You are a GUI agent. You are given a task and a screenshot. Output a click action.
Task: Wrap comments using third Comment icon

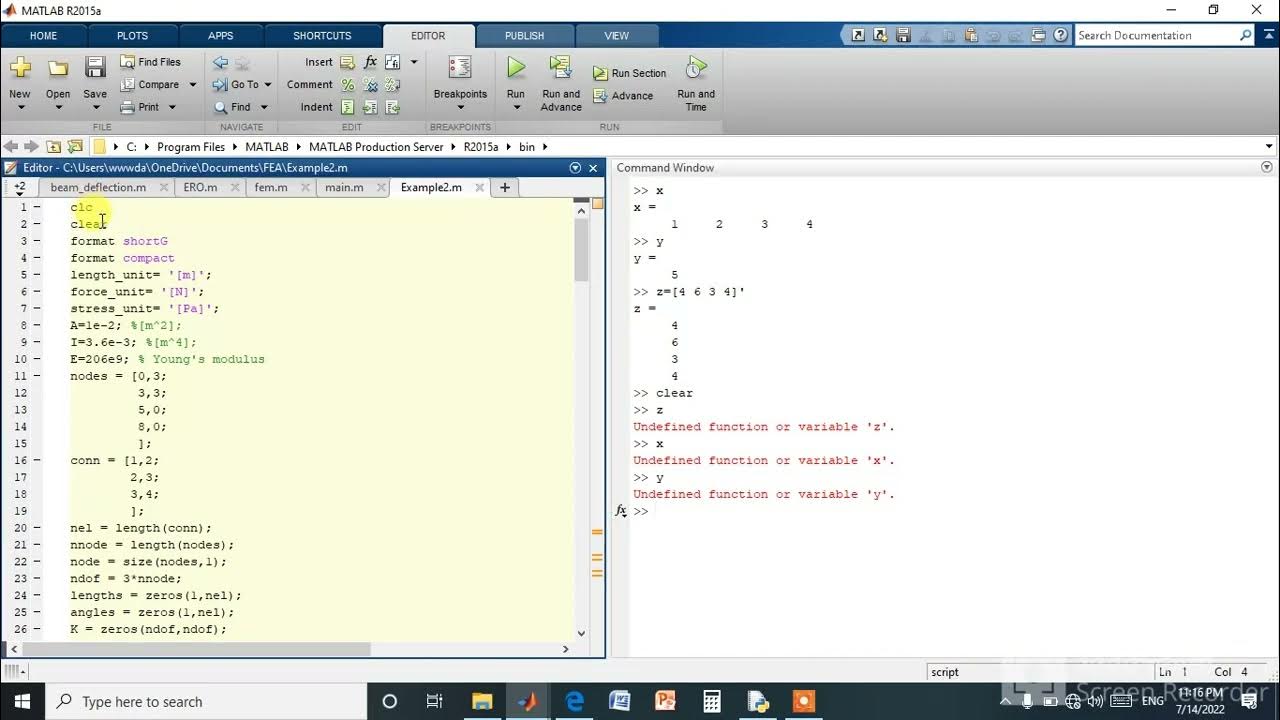click(x=392, y=85)
